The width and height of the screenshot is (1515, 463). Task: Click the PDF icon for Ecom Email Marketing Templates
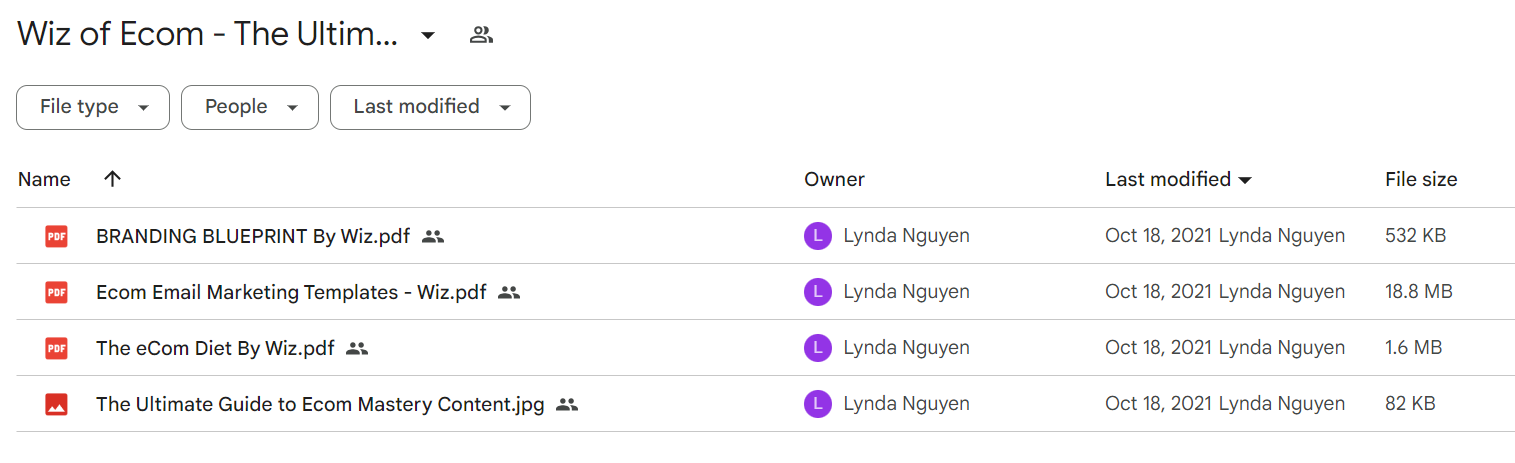[x=56, y=293]
